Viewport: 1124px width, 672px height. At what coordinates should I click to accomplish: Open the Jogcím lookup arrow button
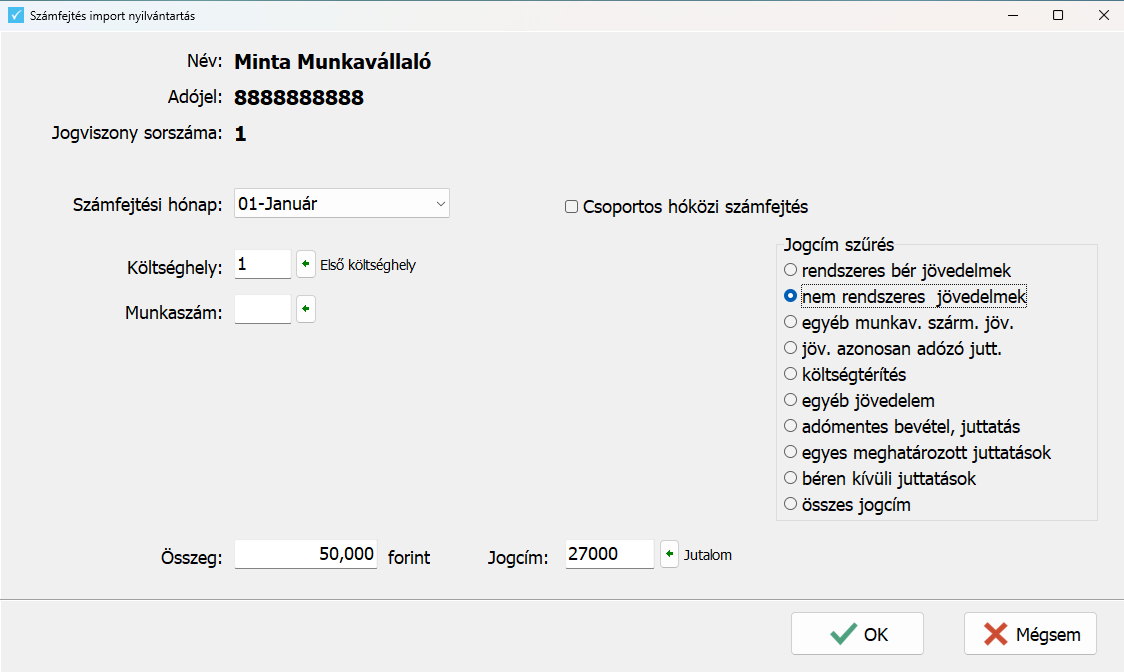coord(670,553)
